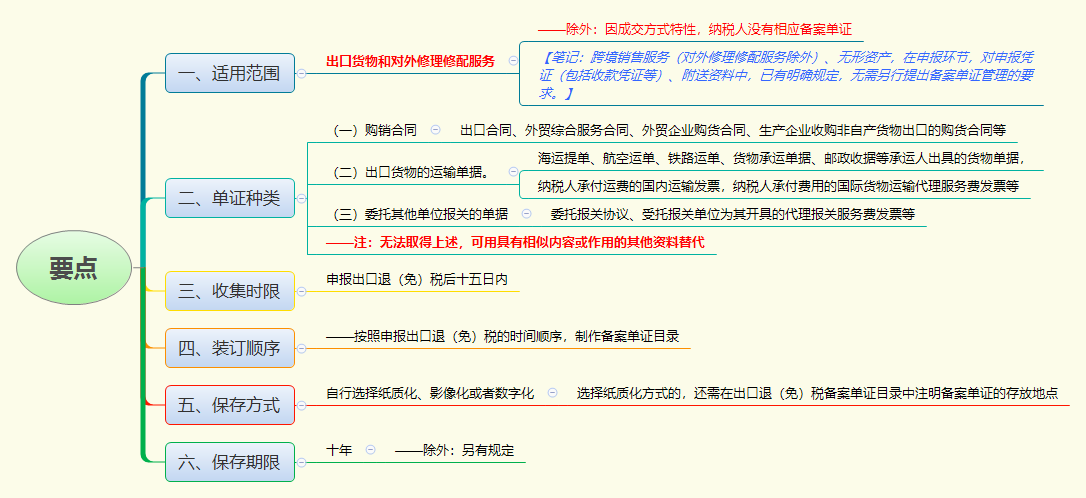Viewport: 1086px width, 498px height.
Task: Collapse the 四、装订顺序 branch
Action: coord(301,348)
